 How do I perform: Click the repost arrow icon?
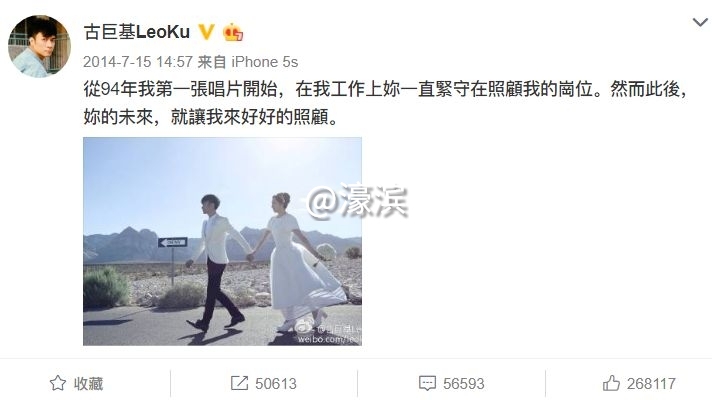tap(239, 383)
